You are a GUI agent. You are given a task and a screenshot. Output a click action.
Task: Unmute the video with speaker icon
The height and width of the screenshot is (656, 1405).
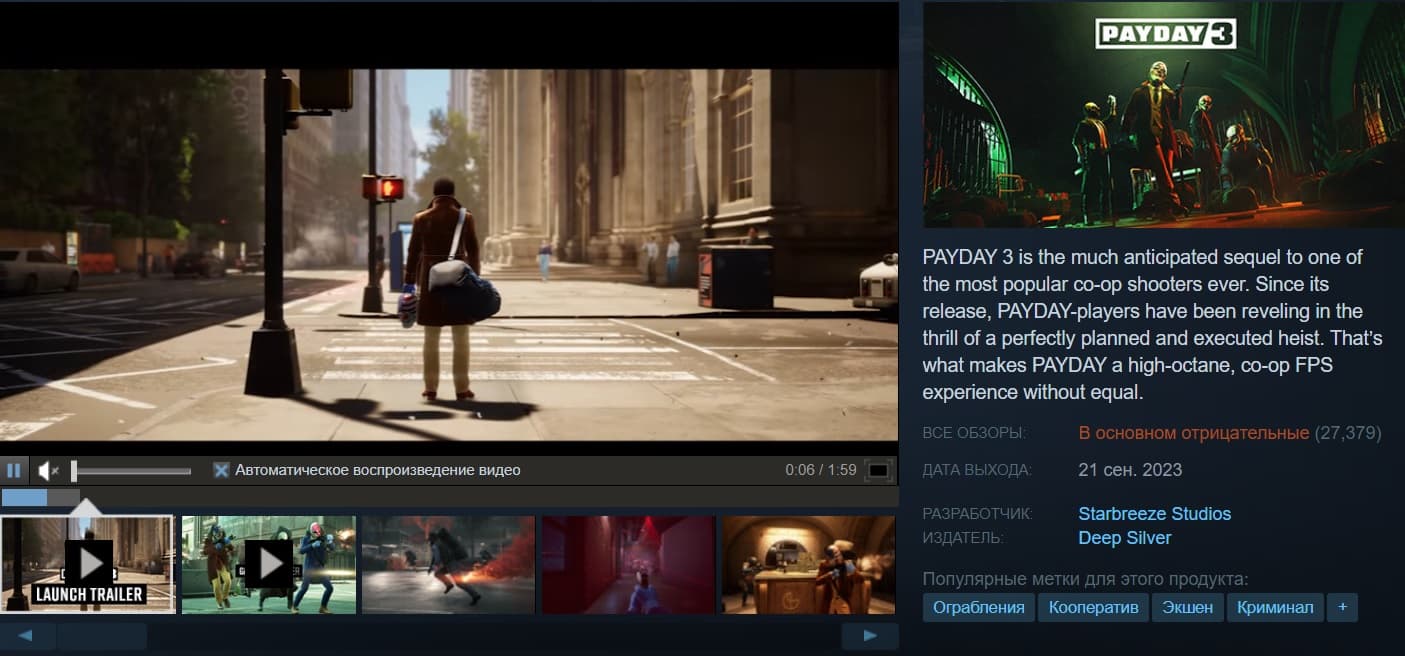(x=48, y=470)
